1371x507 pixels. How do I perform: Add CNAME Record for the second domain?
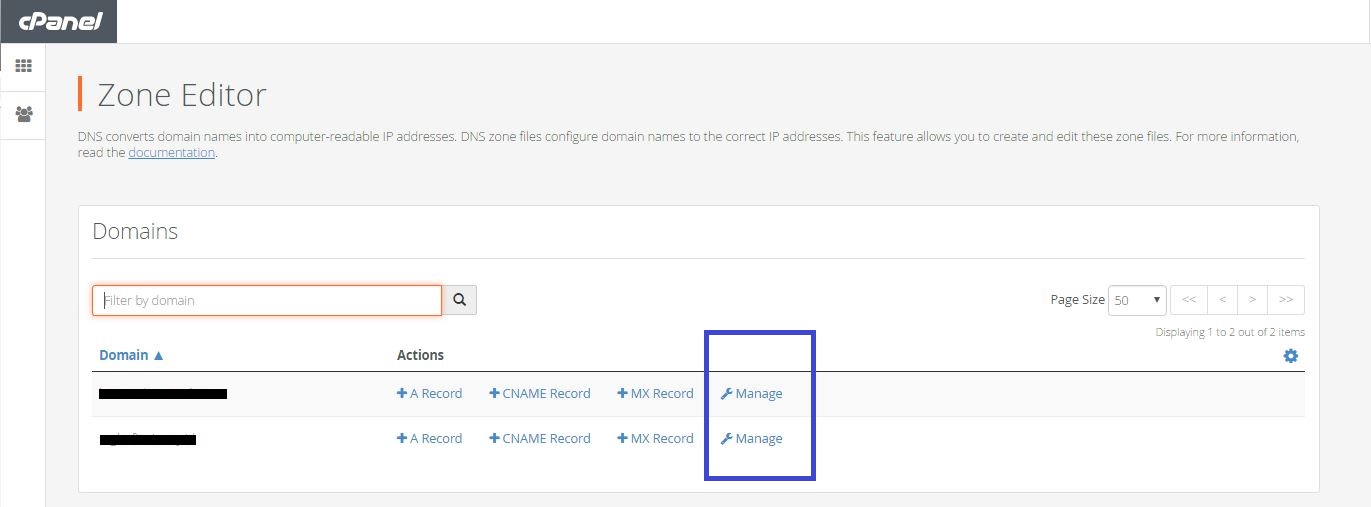pyautogui.click(x=540, y=439)
